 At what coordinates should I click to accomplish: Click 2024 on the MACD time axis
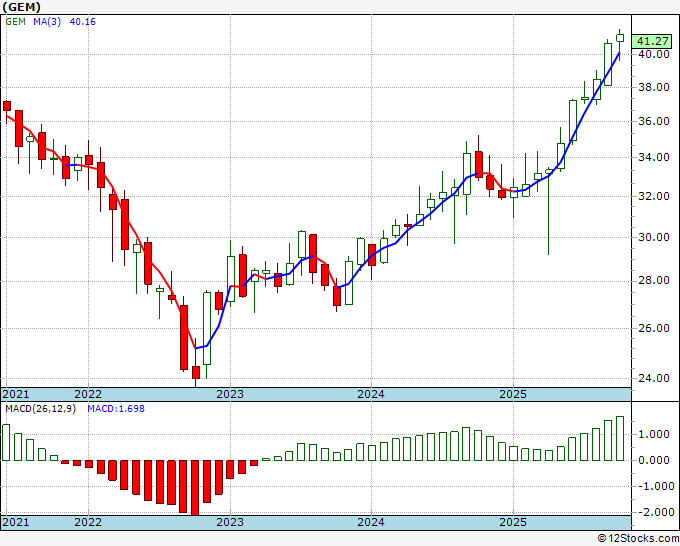(371, 522)
